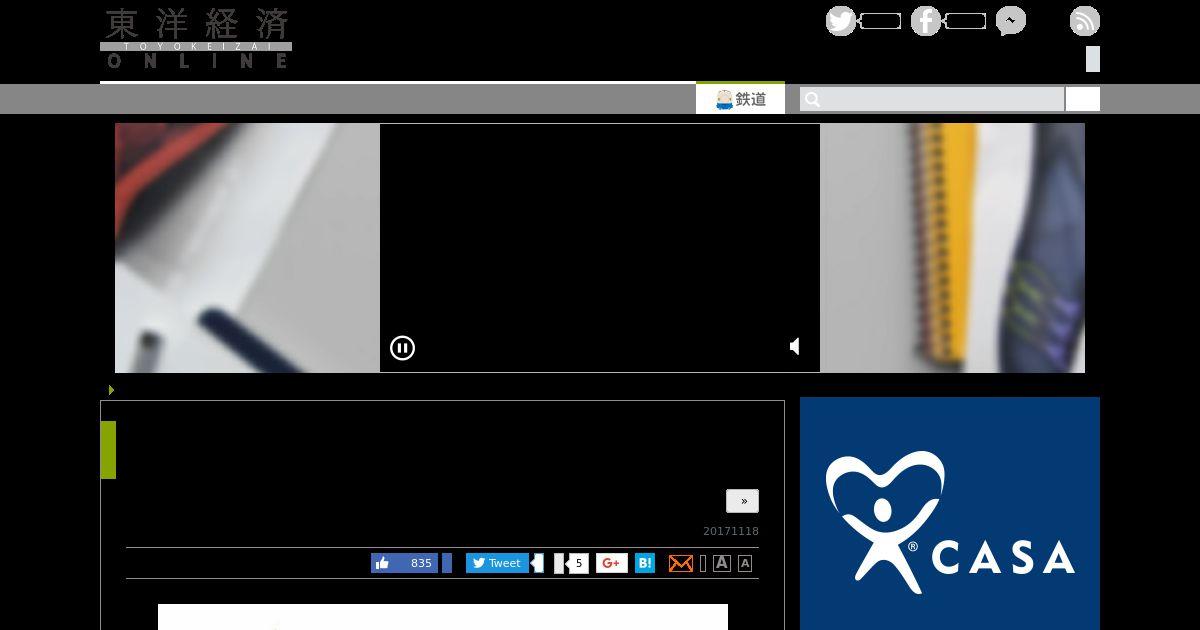1200x630 pixels.
Task: Click the Facebook like count box in header
Action: pyautogui.click(x=965, y=21)
